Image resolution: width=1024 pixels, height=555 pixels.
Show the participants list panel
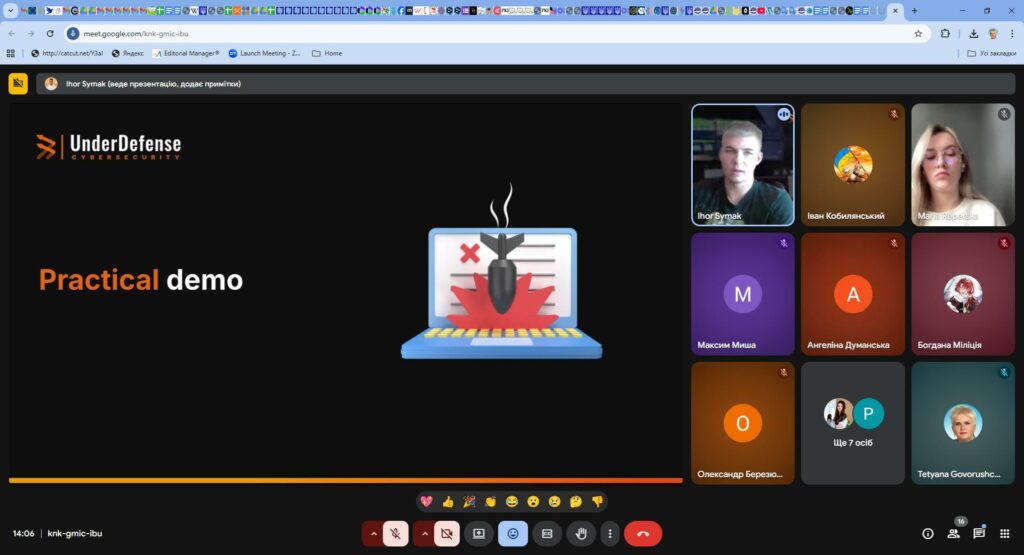pyautogui.click(x=953, y=534)
